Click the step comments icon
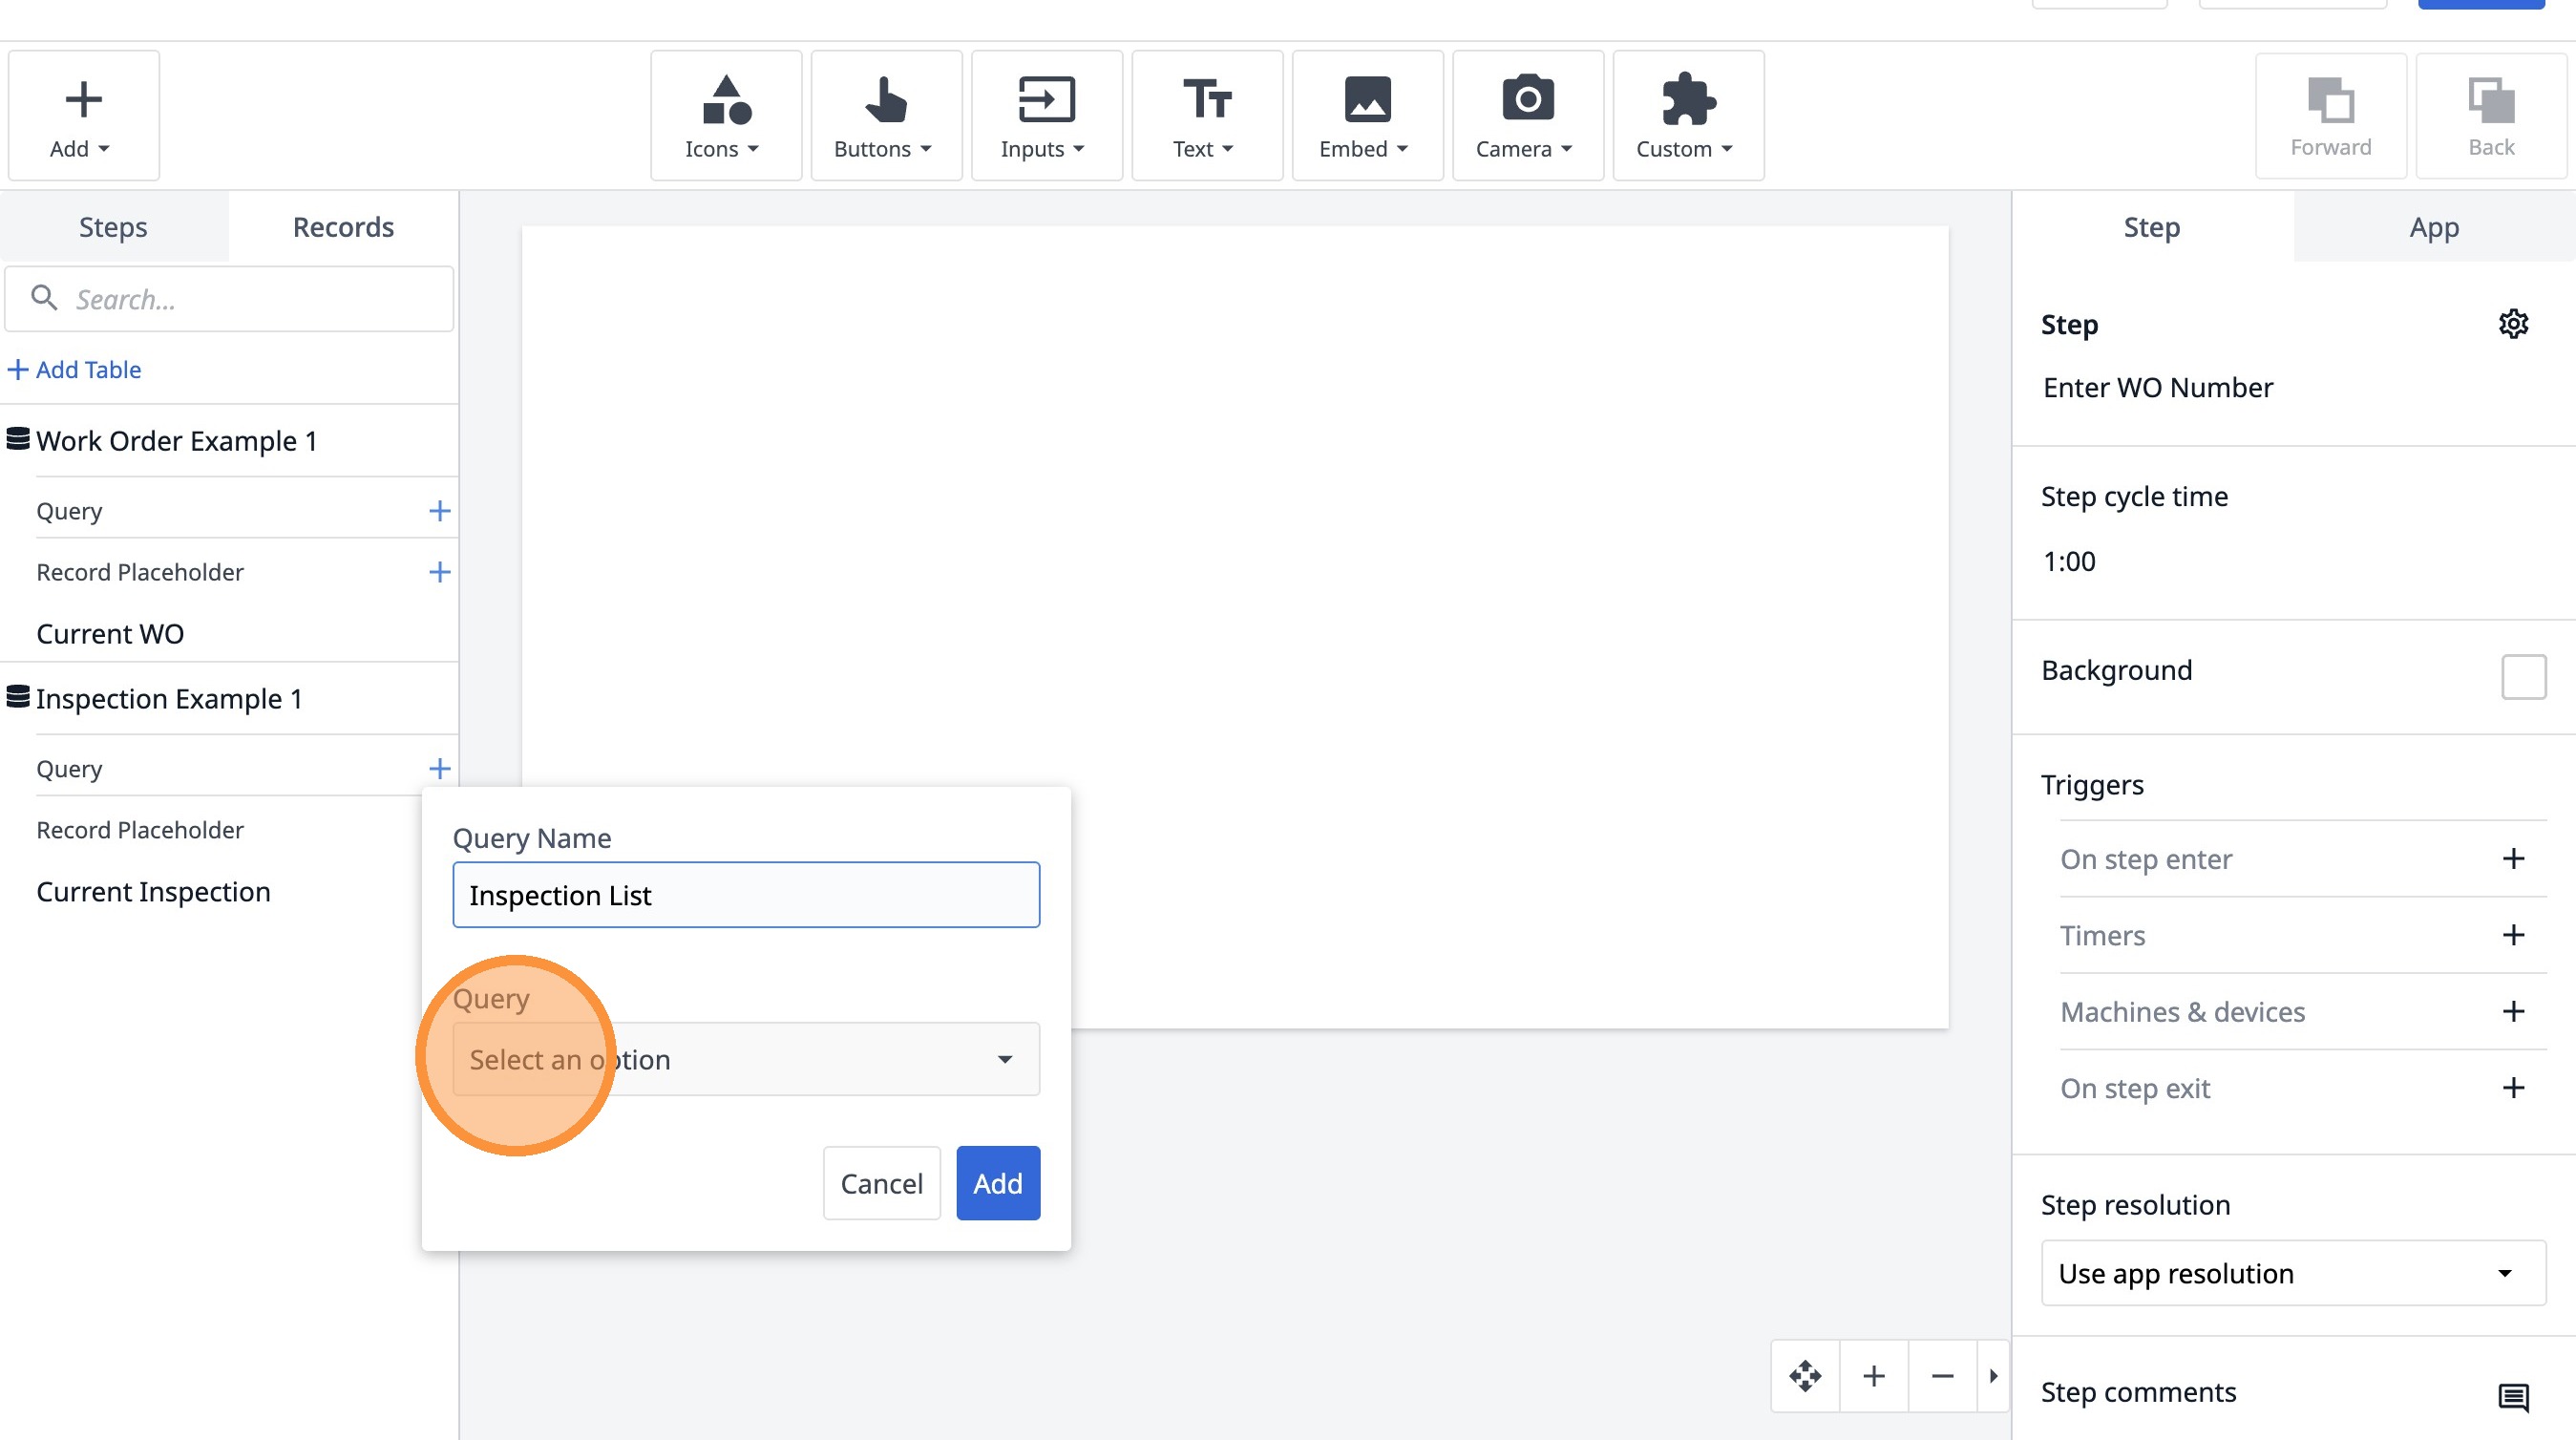This screenshot has width=2576, height=1440. [2512, 1396]
